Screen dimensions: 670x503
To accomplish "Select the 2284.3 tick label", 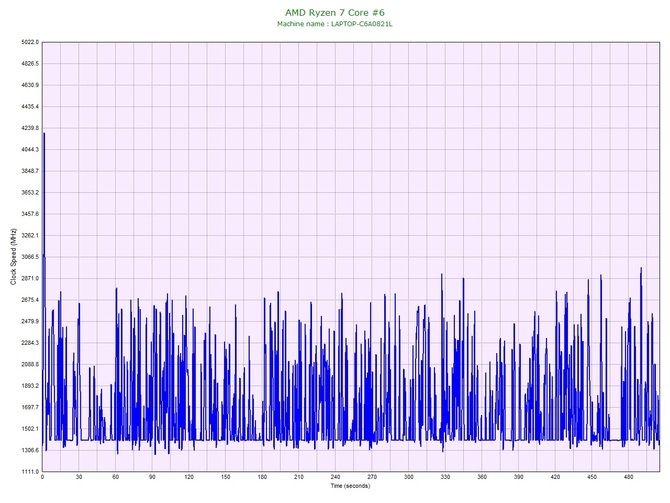I will coord(30,343).
